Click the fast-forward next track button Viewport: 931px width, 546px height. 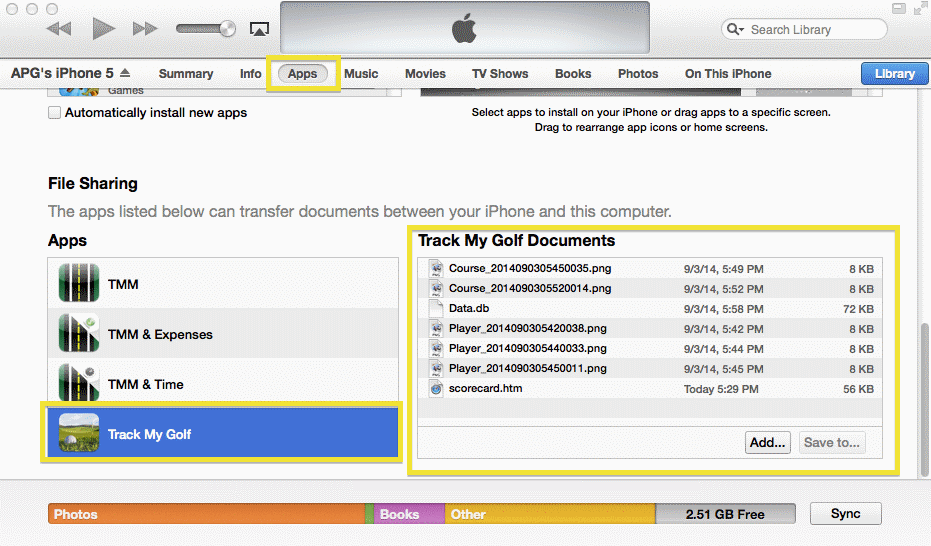click(x=145, y=28)
